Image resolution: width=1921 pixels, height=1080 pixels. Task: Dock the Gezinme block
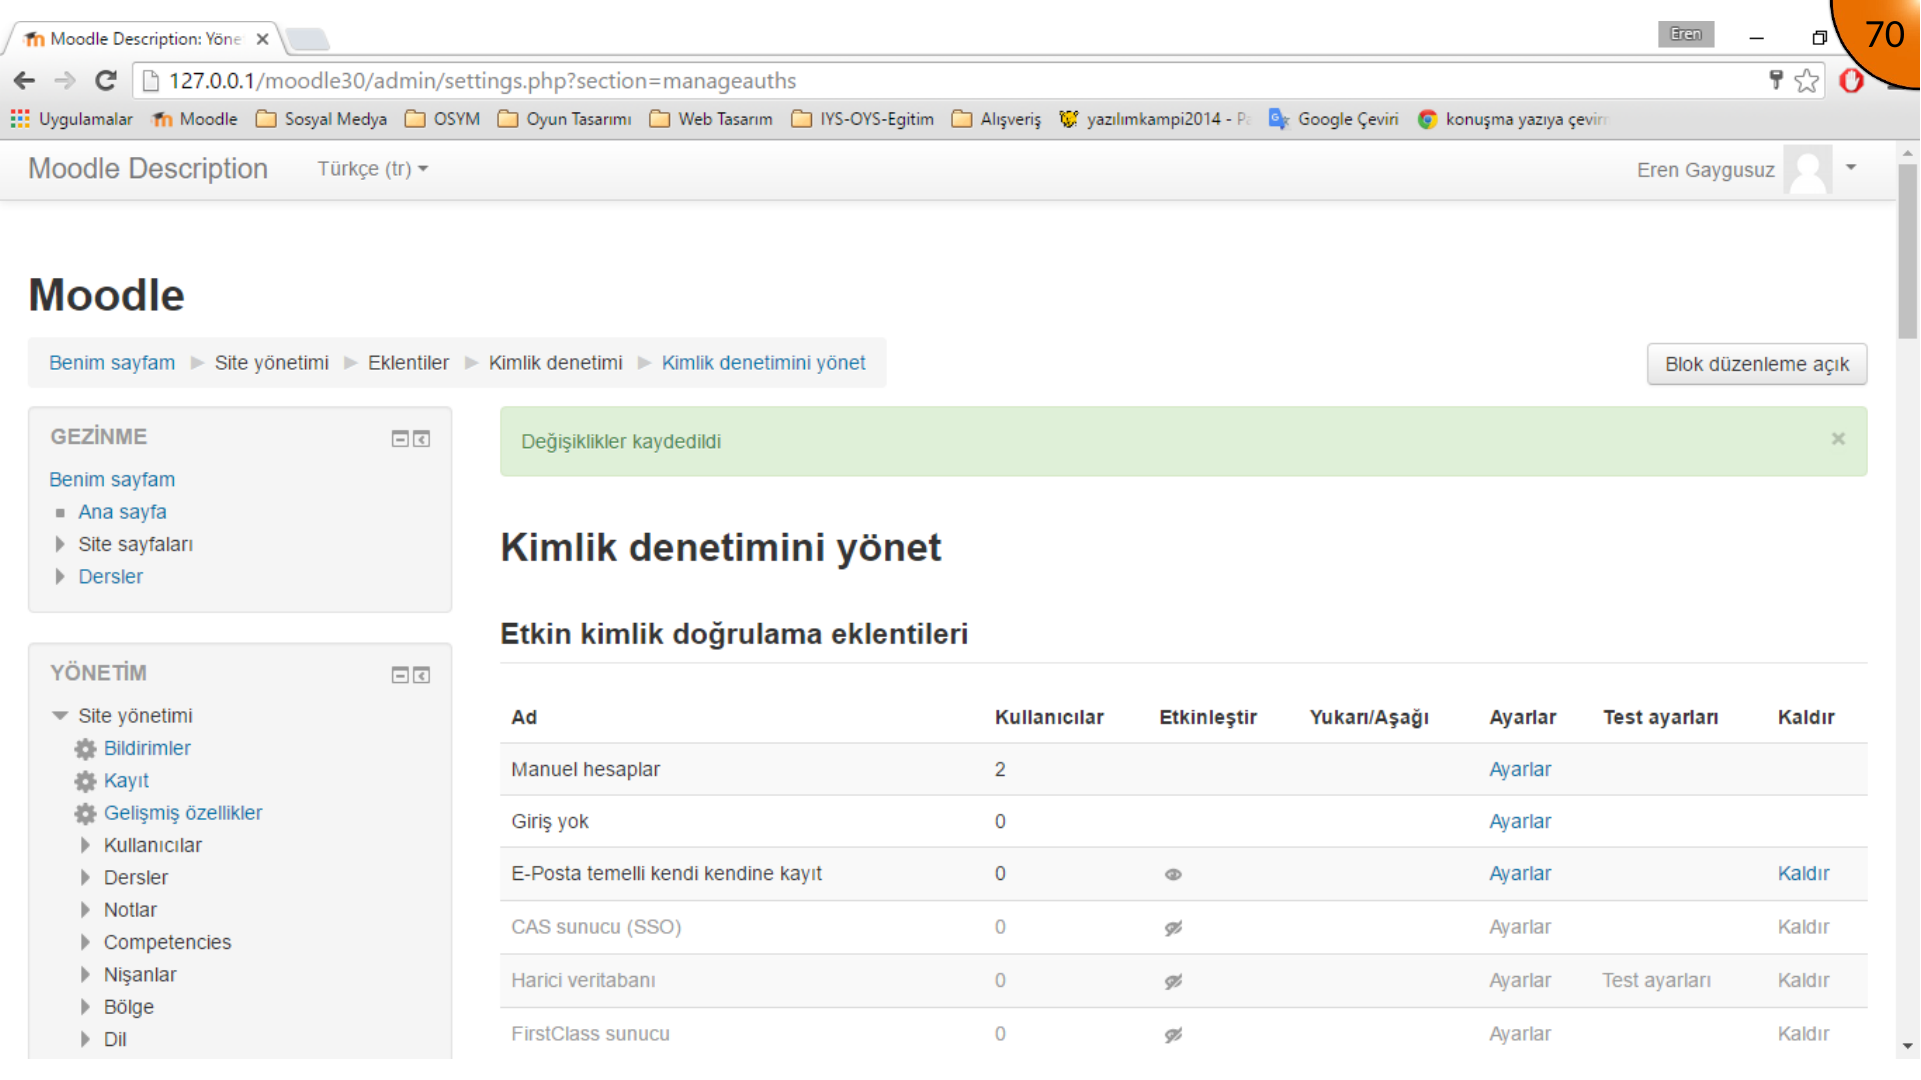tap(422, 439)
